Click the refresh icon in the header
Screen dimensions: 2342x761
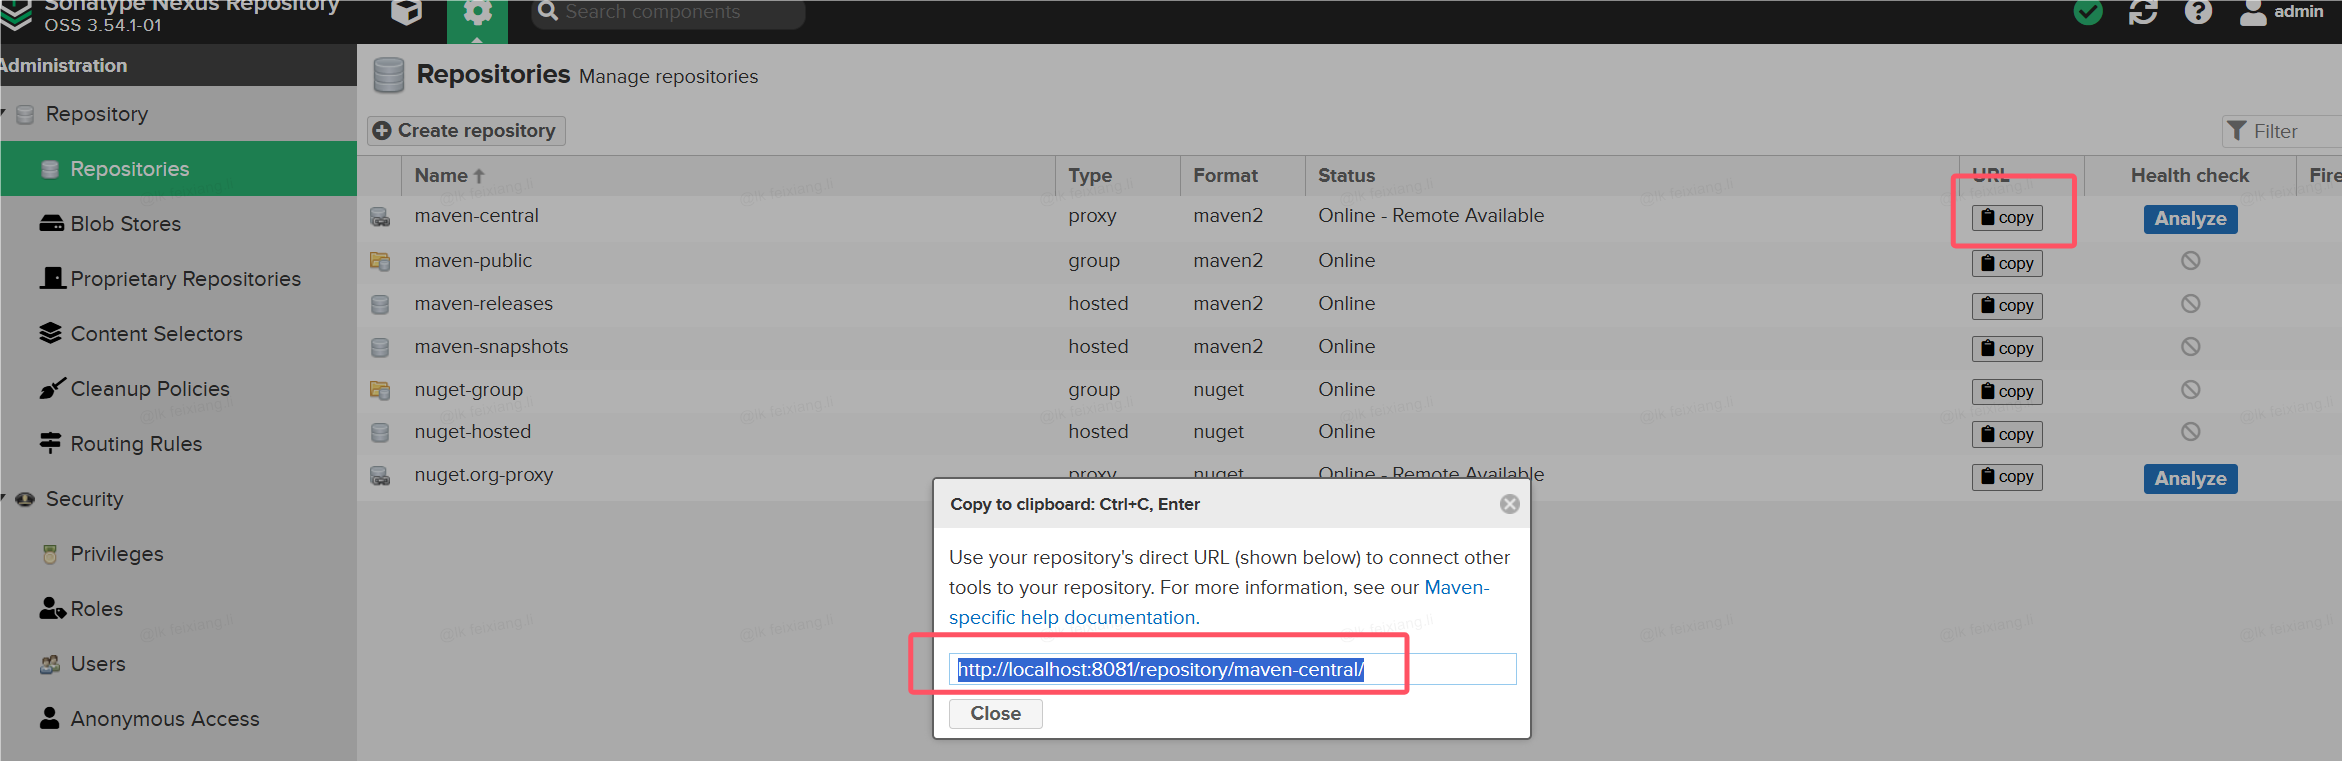click(2143, 12)
